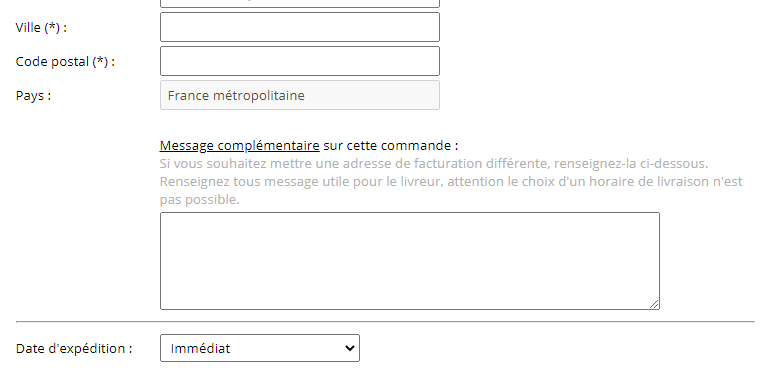Focus the Code postal input field

[300, 61]
